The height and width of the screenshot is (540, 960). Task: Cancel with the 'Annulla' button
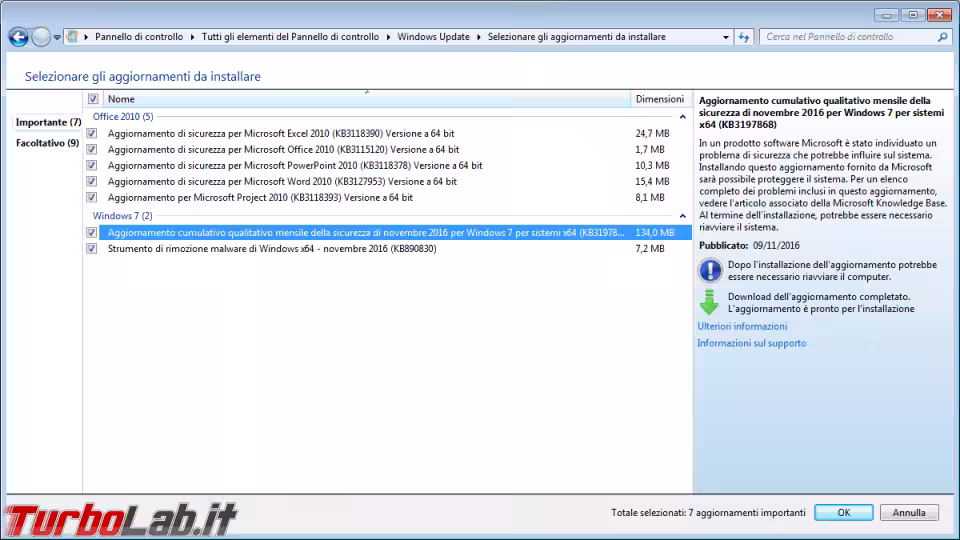[x=909, y=512]
